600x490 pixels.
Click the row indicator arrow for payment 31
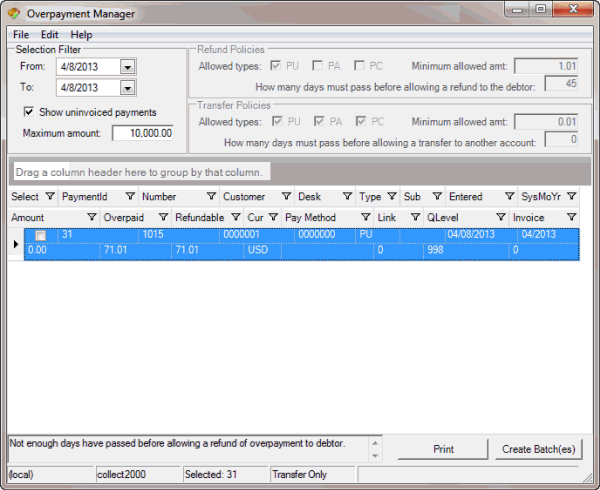(15, 244)
